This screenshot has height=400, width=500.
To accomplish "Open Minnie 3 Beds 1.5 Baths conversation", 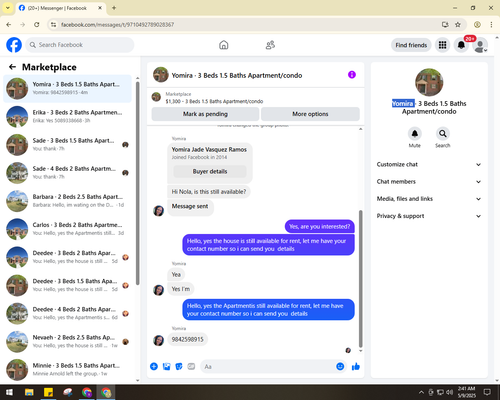I will coord(67,369).
